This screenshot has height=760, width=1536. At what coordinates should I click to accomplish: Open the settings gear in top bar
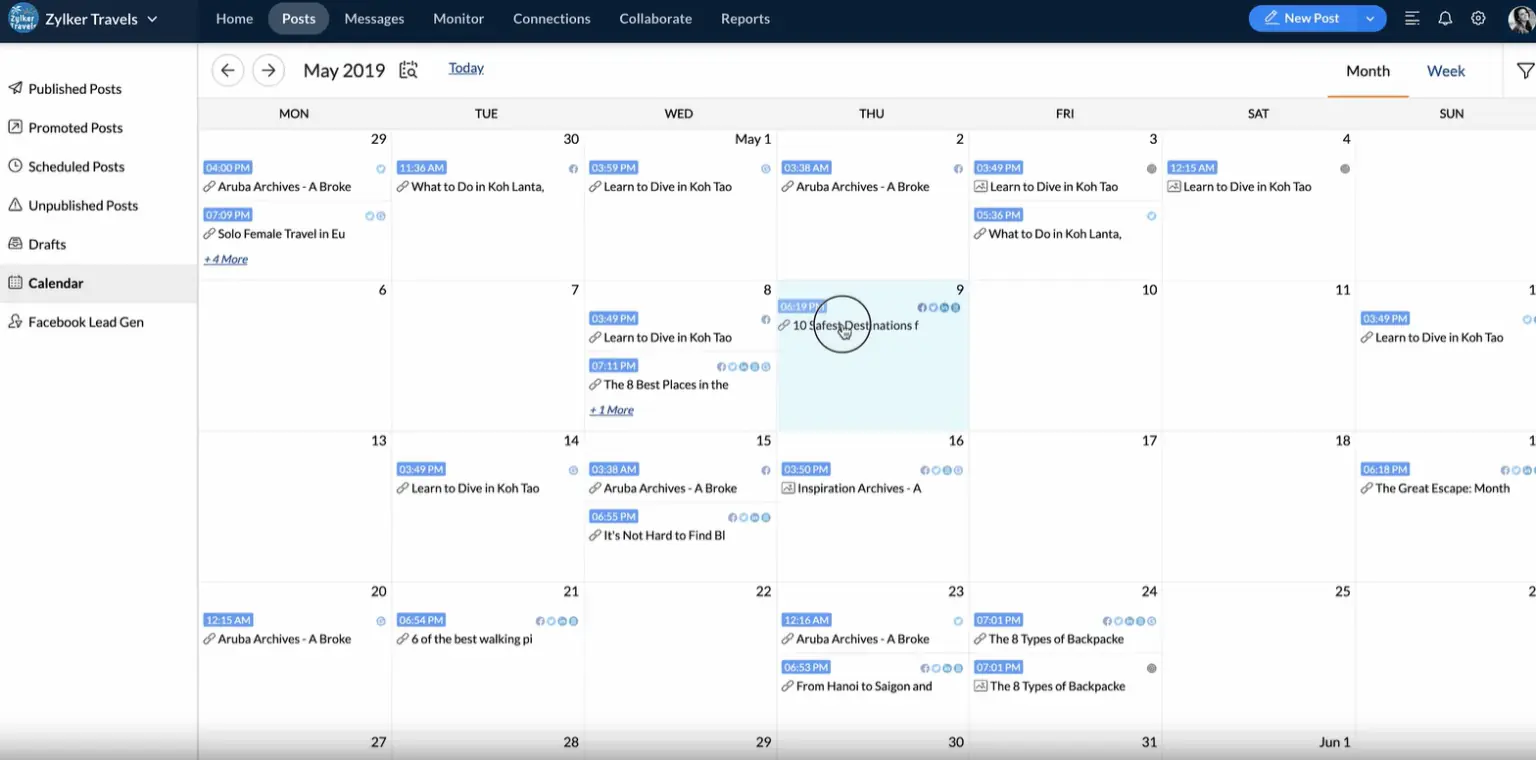[x=1478, y=19]
